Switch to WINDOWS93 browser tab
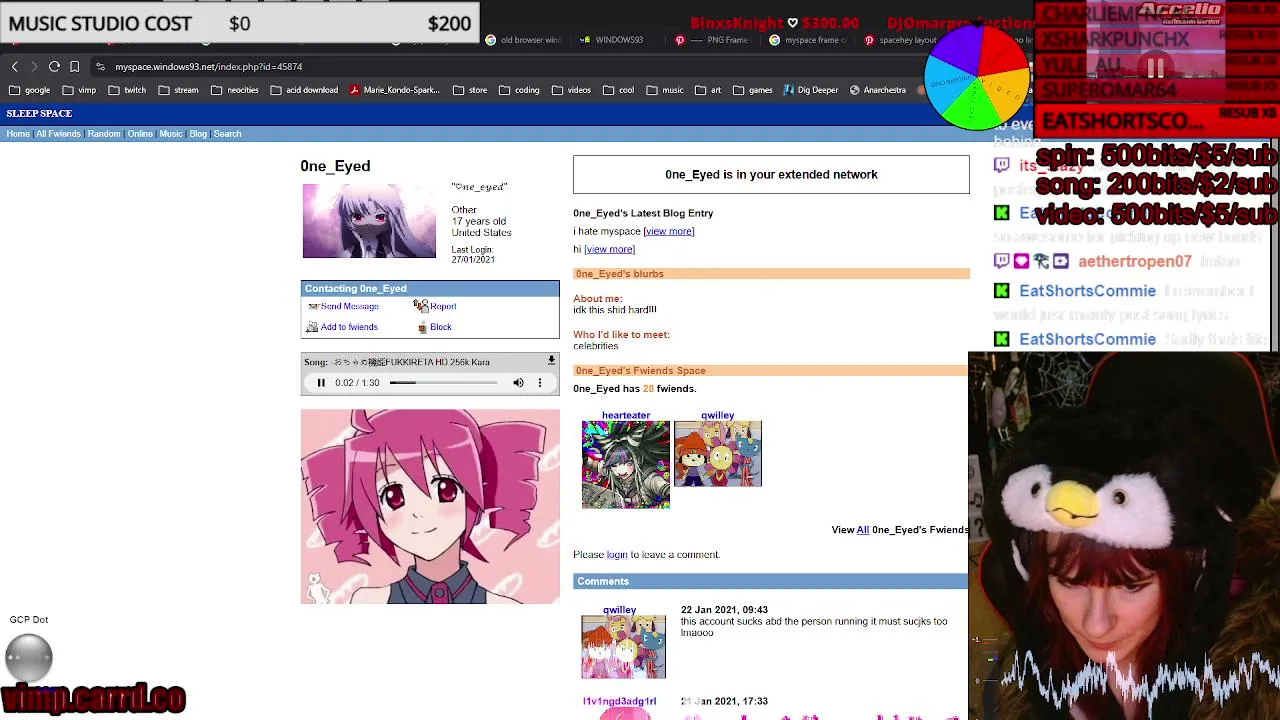Screen dimensions: 1280x720 [611, 40]
